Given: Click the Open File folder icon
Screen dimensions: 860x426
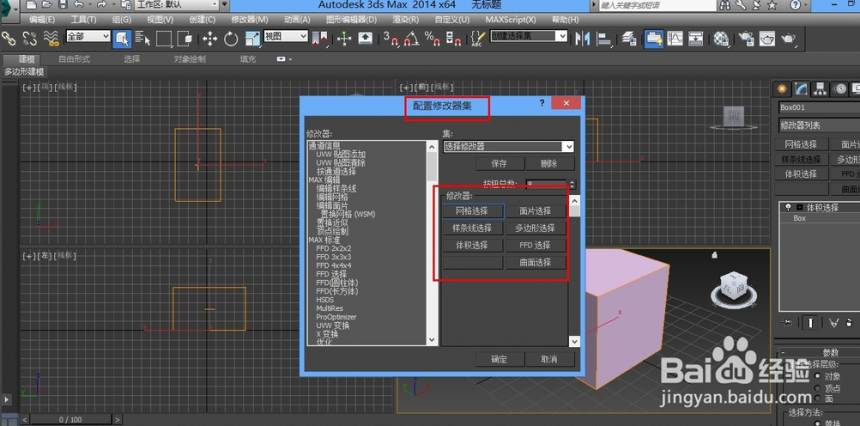Looking at the screenshot, I should pos(47,5).
